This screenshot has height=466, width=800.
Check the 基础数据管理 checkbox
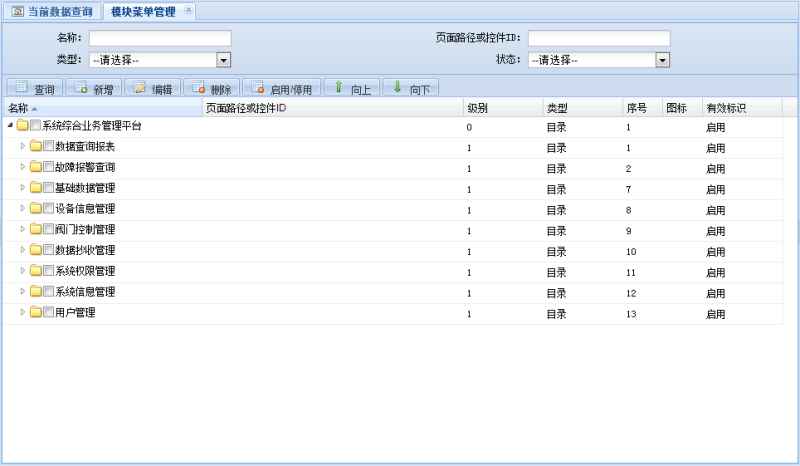pyautogui.click(x=48, y=187)
